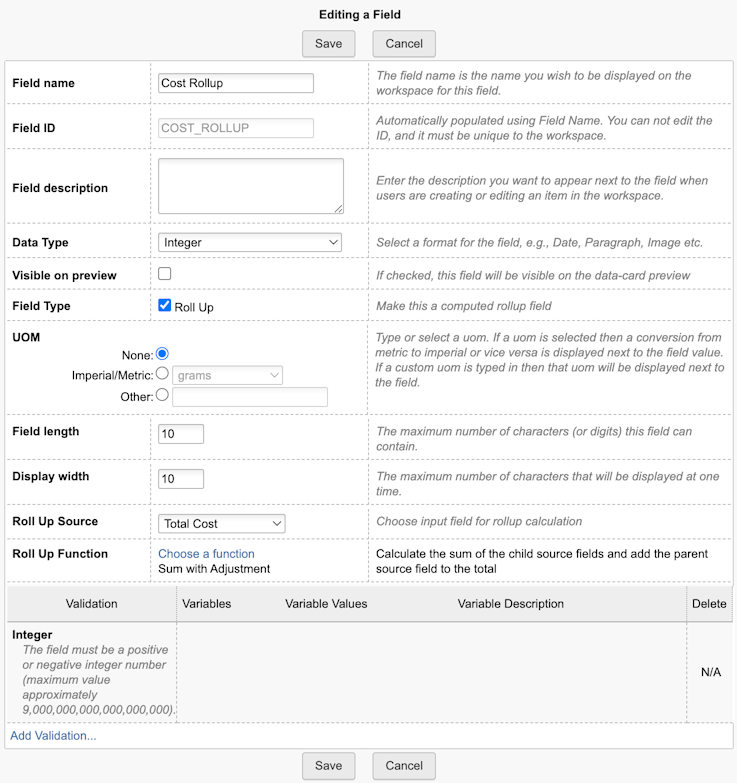Click the Field length input

[x=181, y=433]
